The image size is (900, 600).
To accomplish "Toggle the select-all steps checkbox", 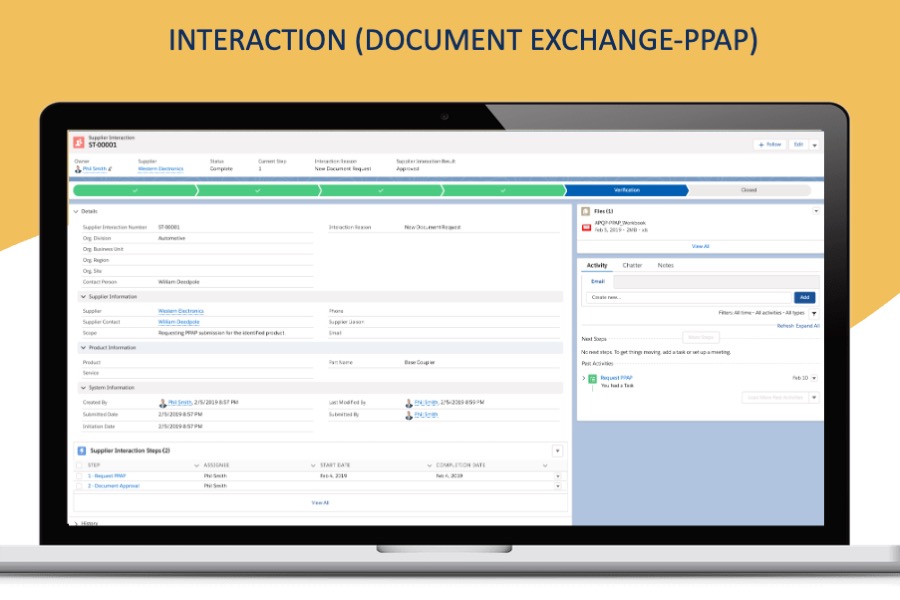I will [79, 465].
